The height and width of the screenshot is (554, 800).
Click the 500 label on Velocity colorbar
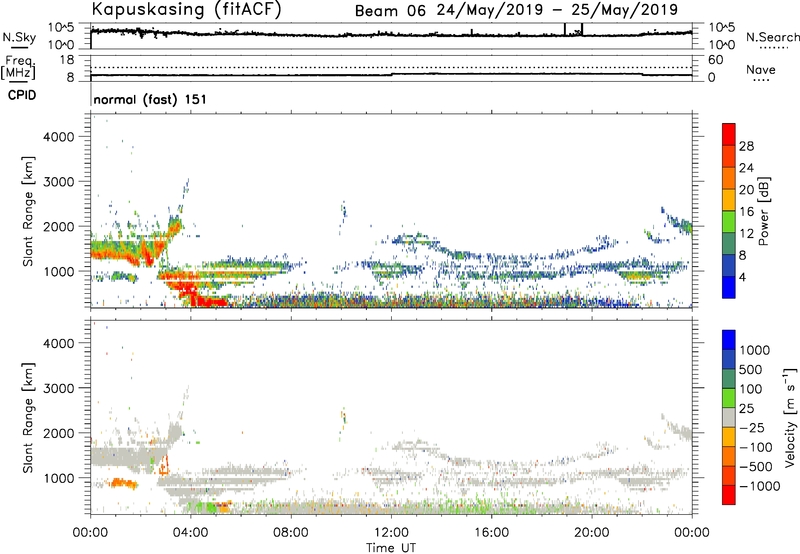click(x=751, y=369)
